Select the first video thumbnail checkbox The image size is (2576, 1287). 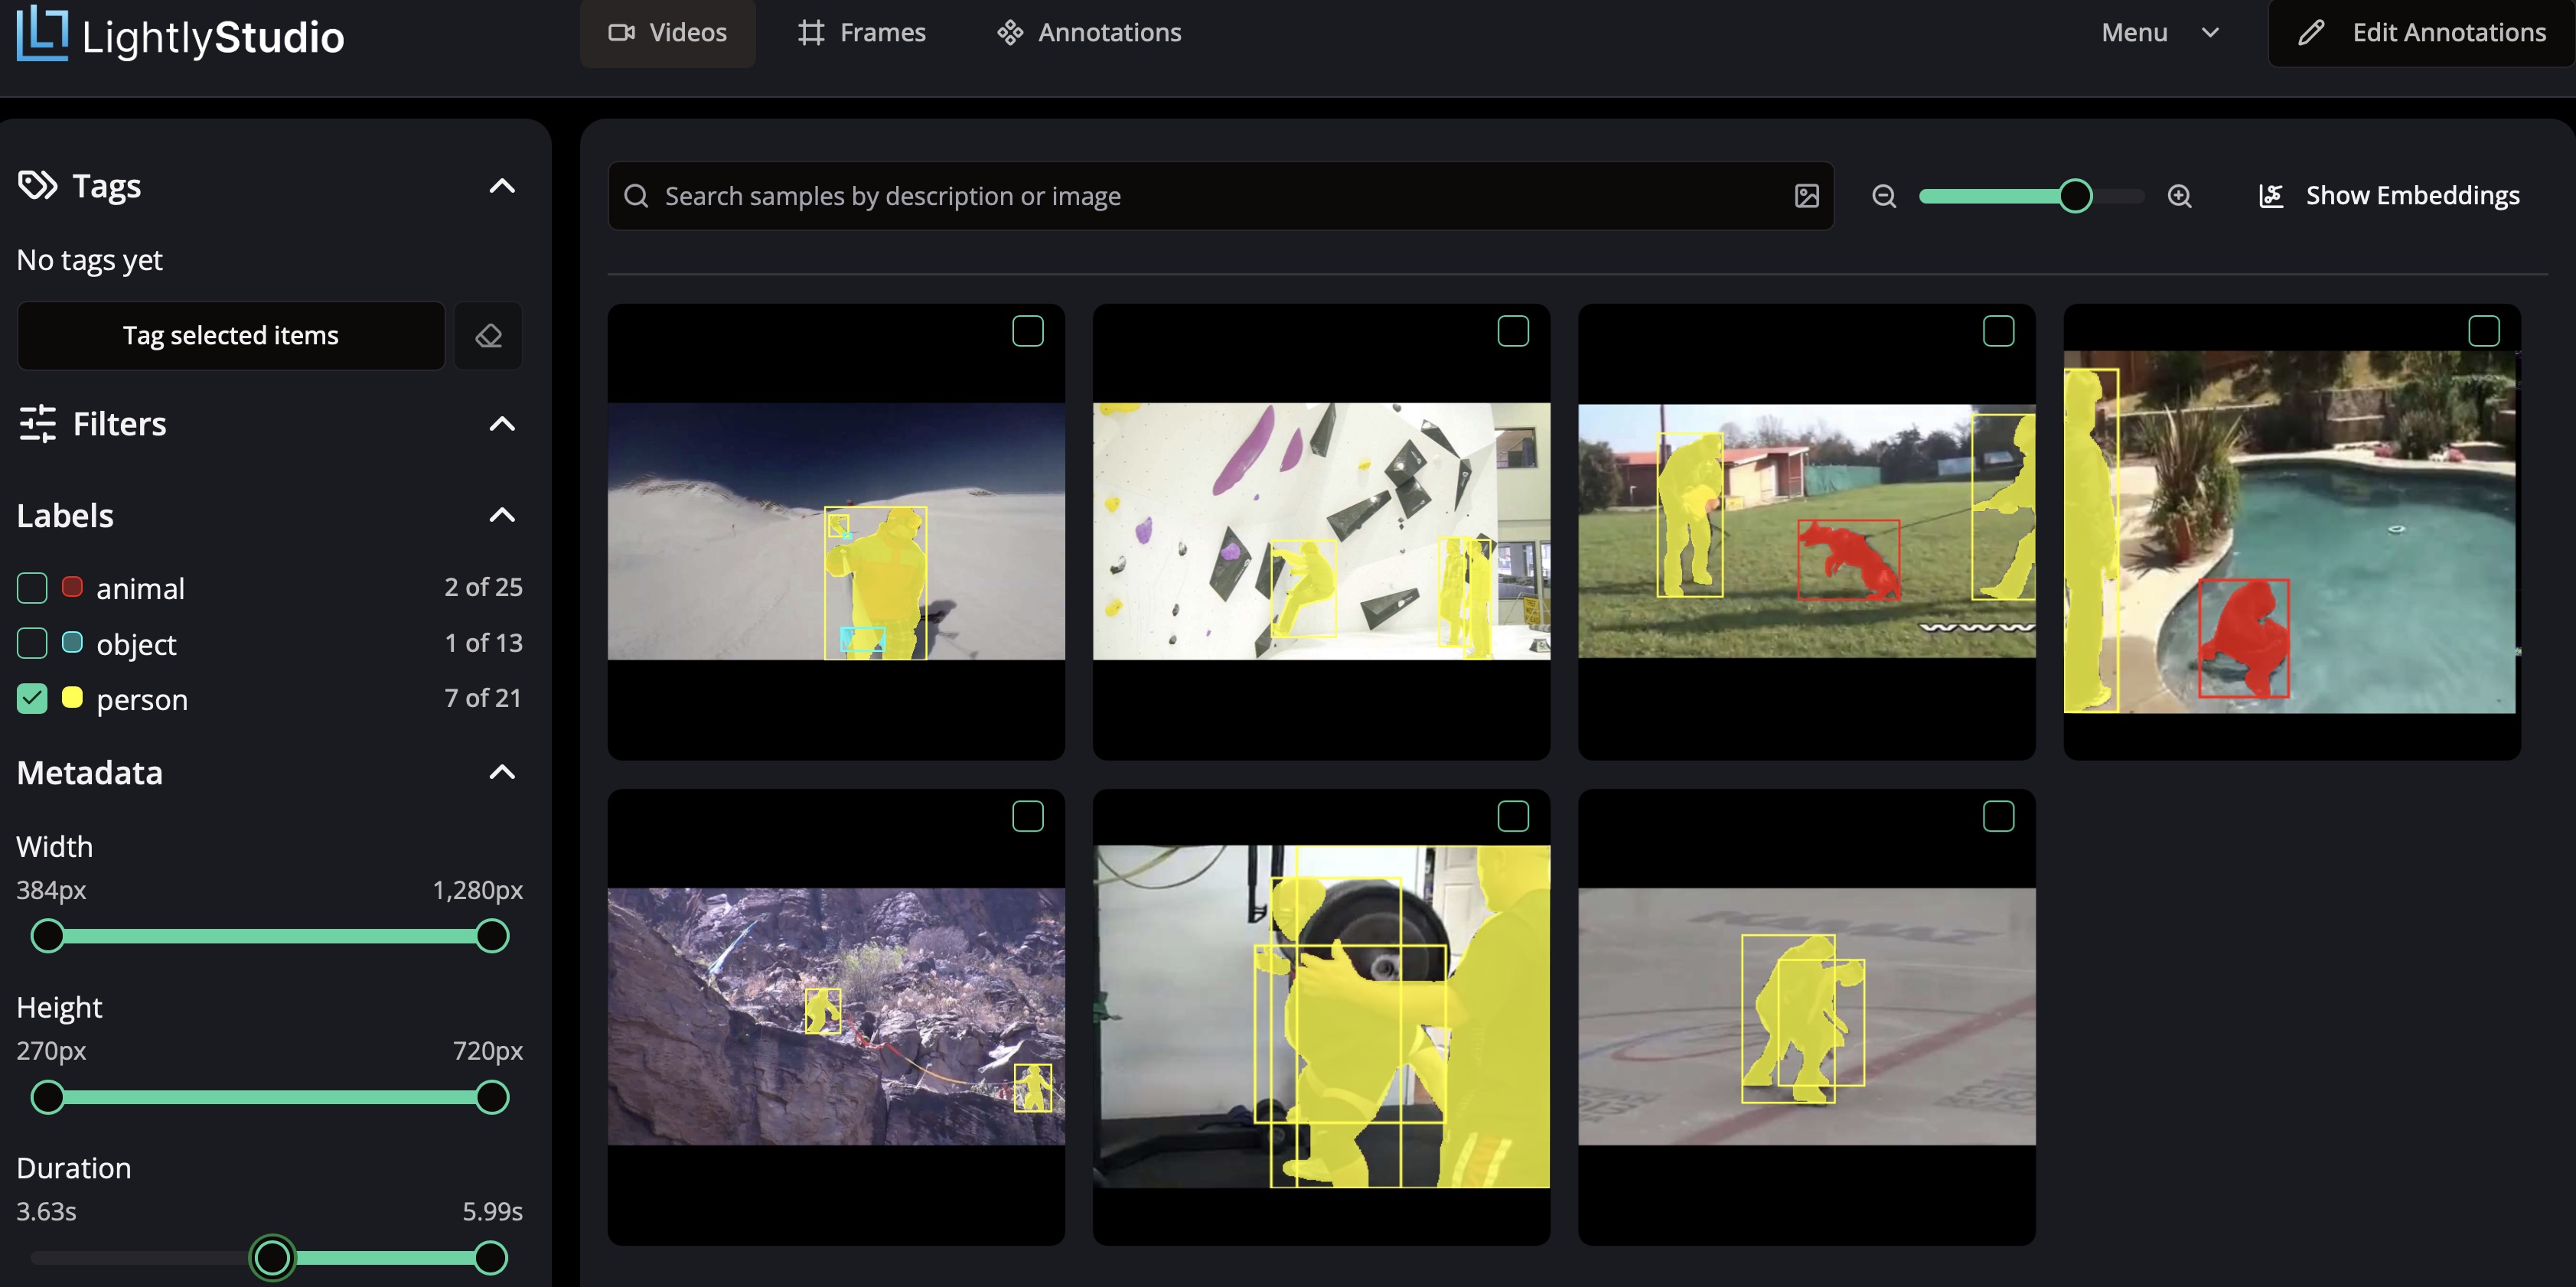coord(1028,330)
